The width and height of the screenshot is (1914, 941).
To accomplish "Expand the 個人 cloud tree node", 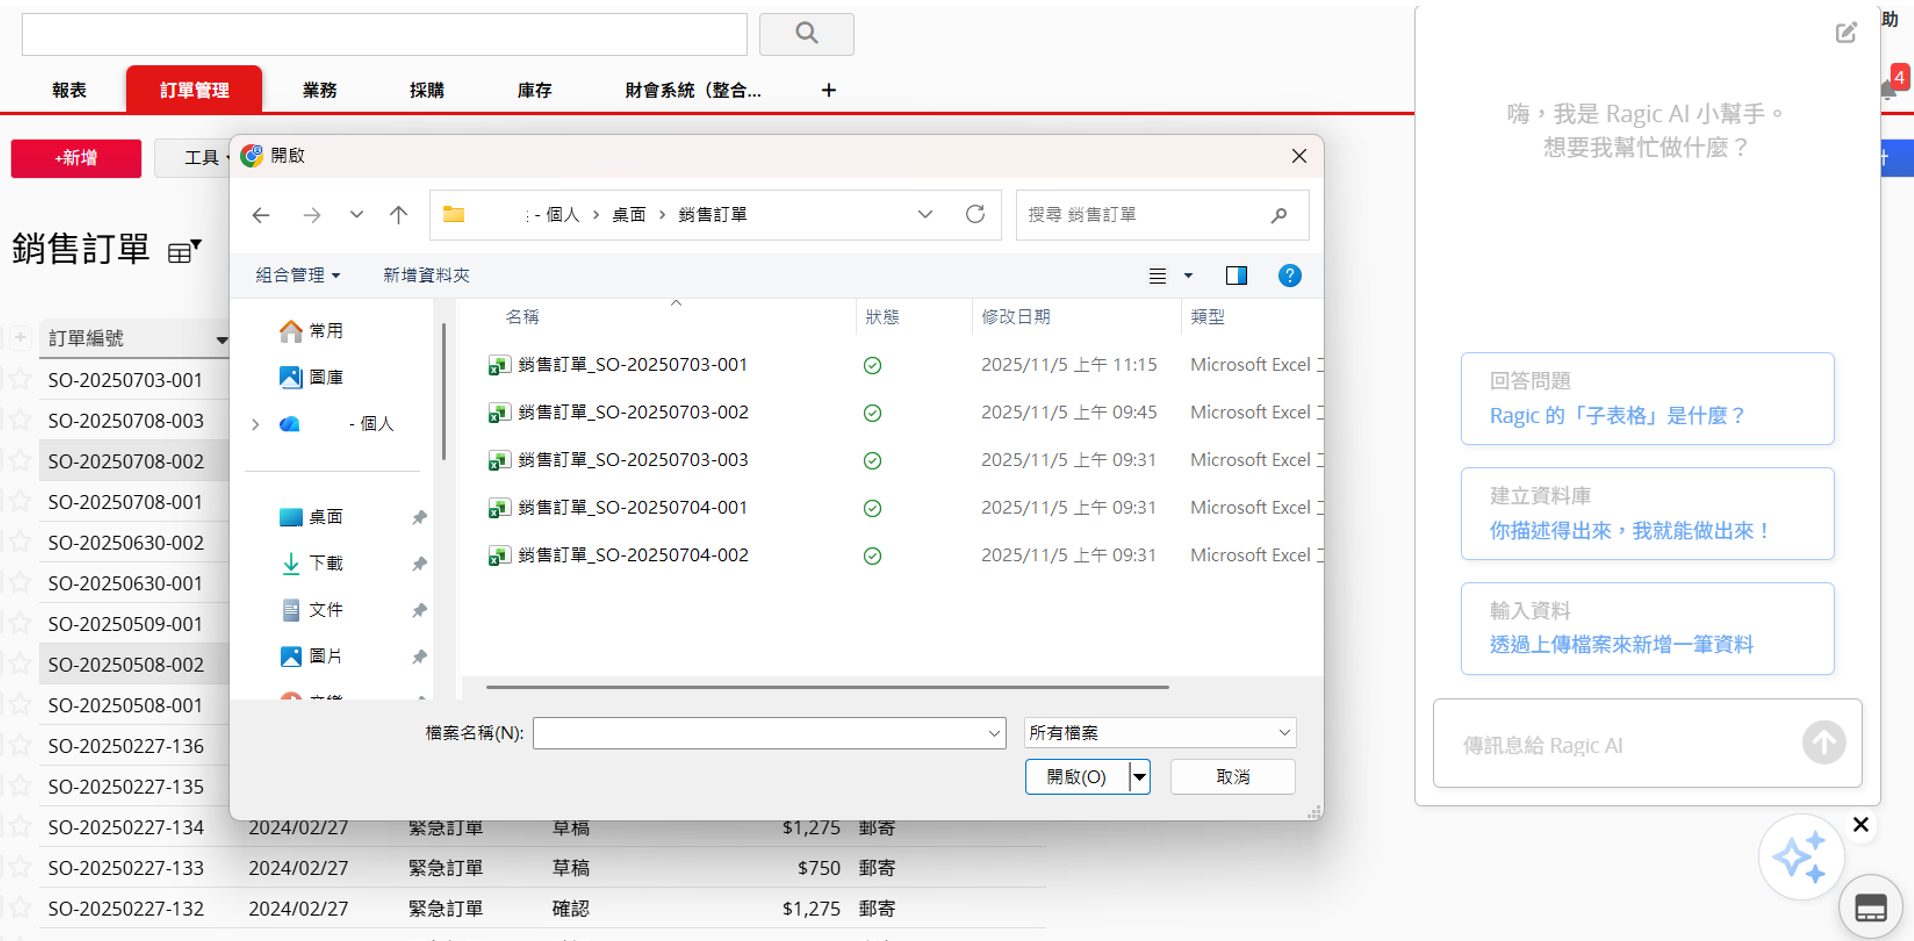I will (256, 424).
